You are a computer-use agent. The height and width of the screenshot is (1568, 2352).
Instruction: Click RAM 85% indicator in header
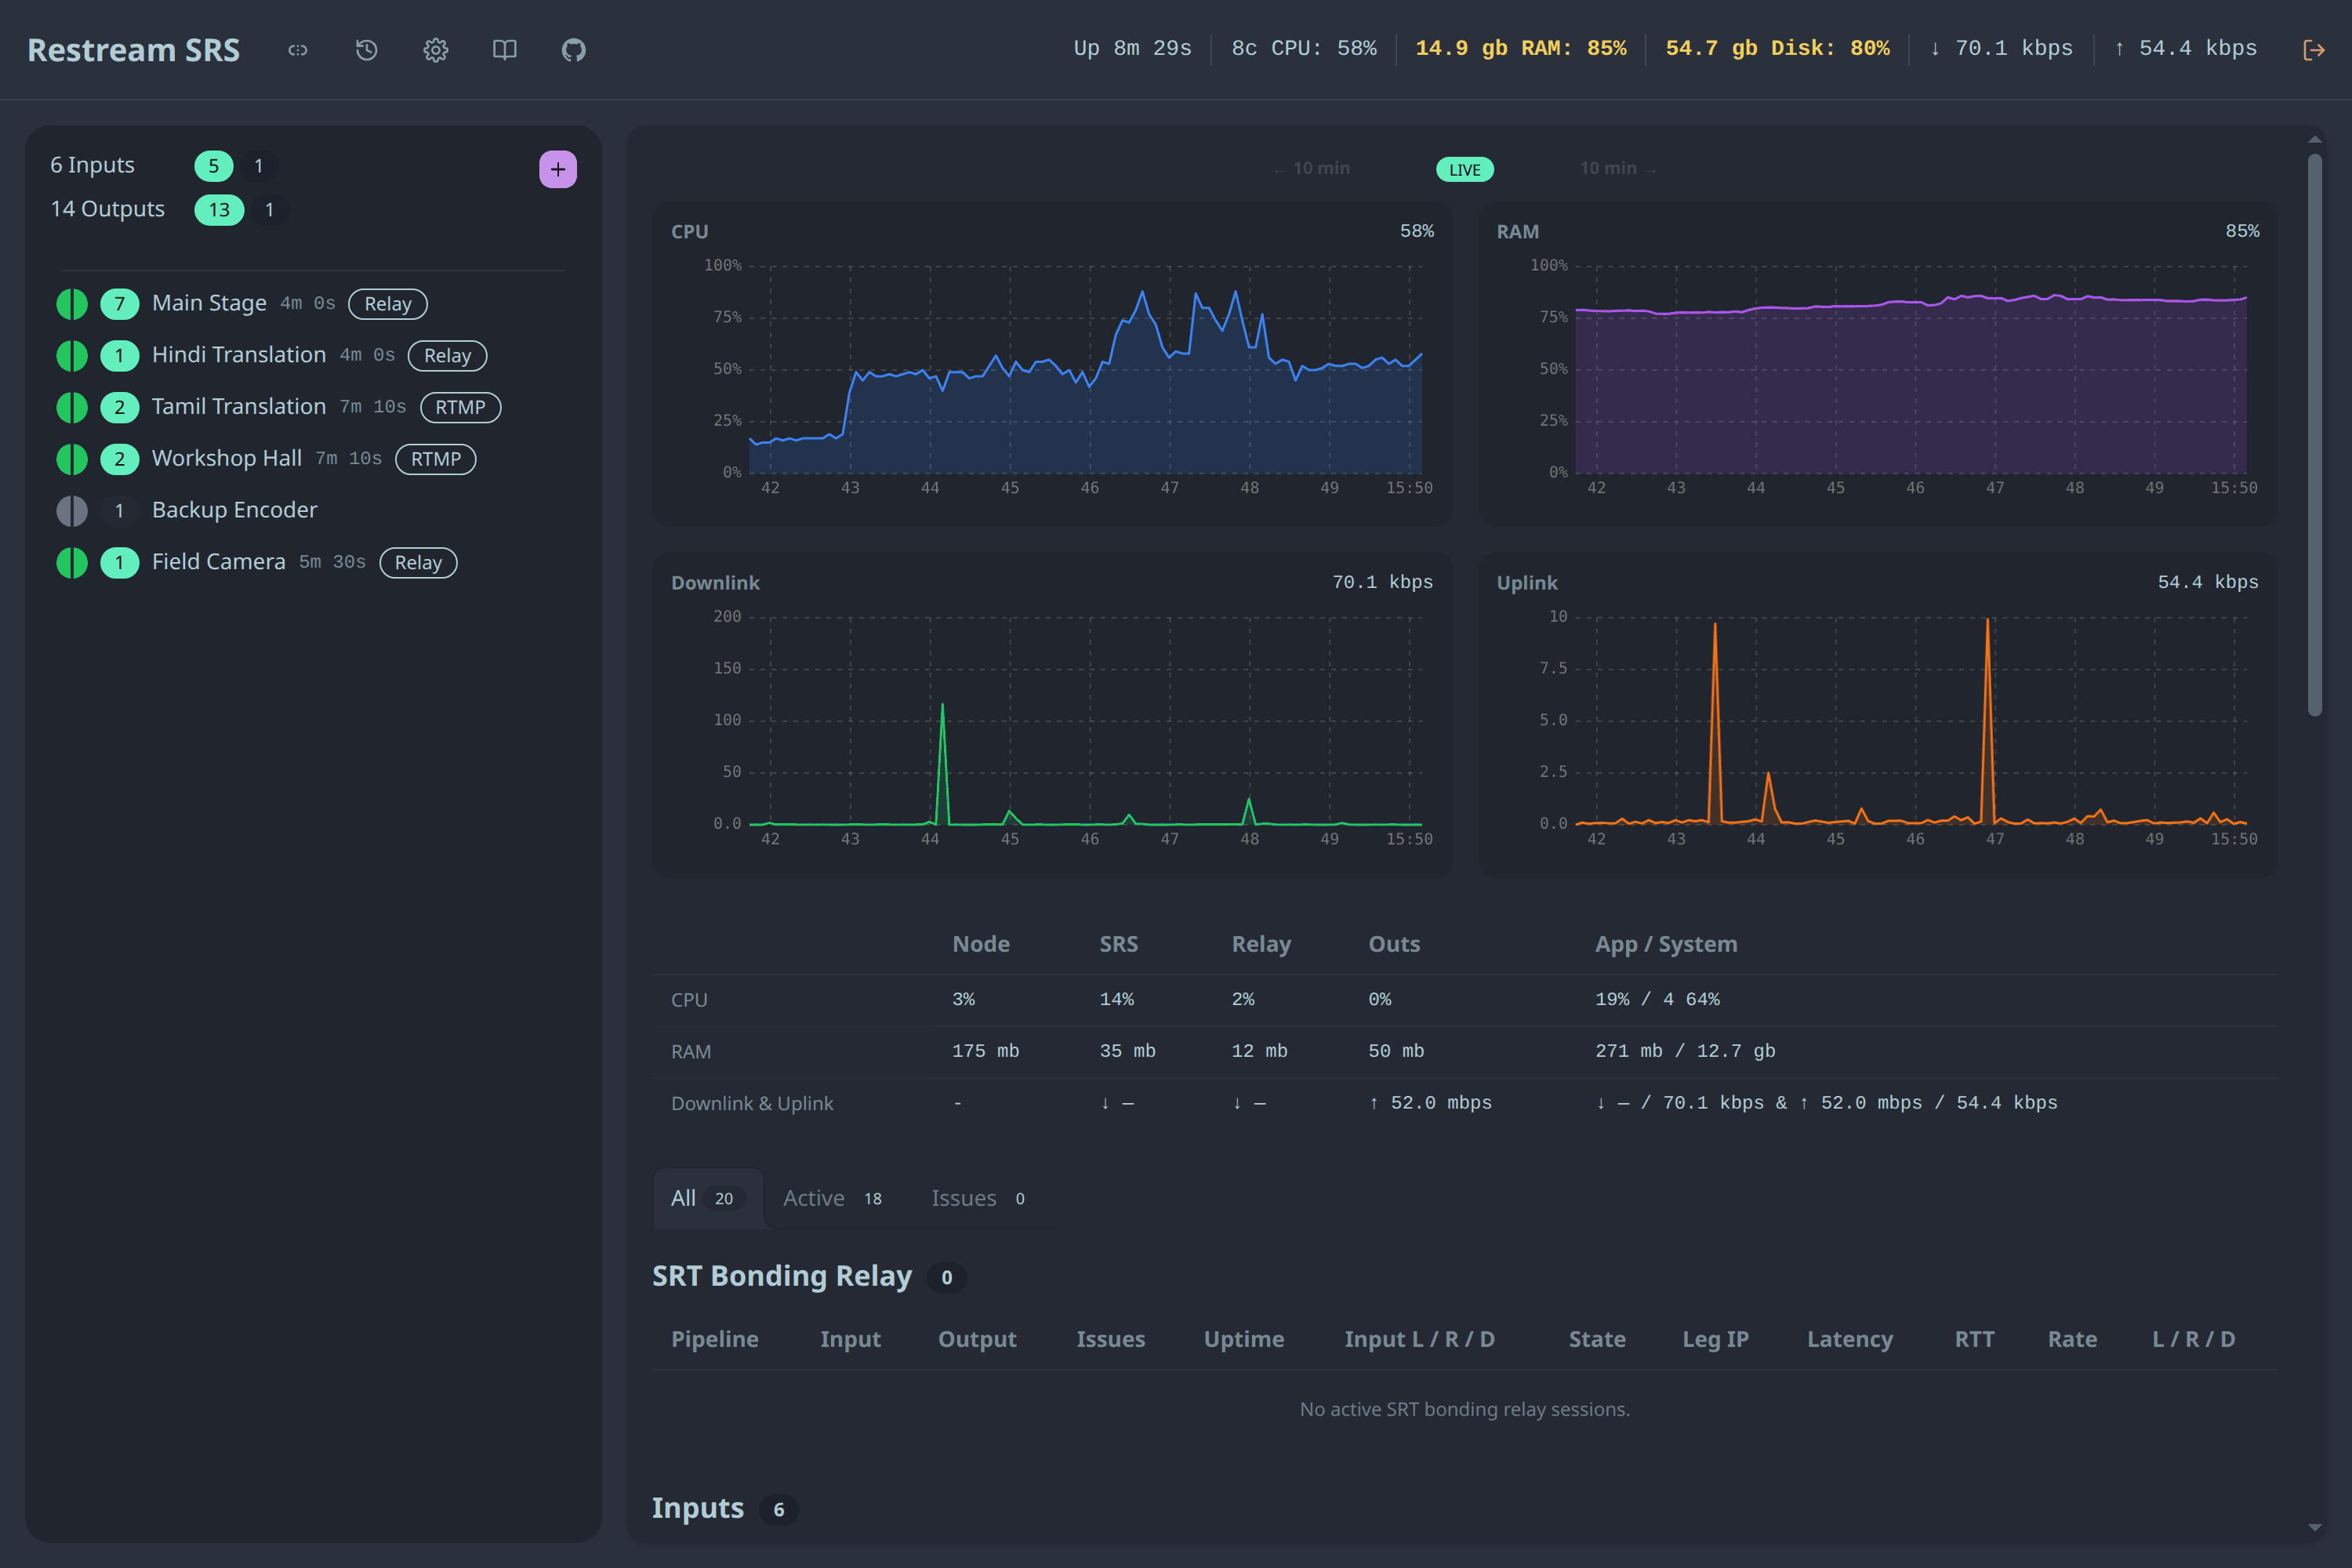click(x=1521, y=49)
